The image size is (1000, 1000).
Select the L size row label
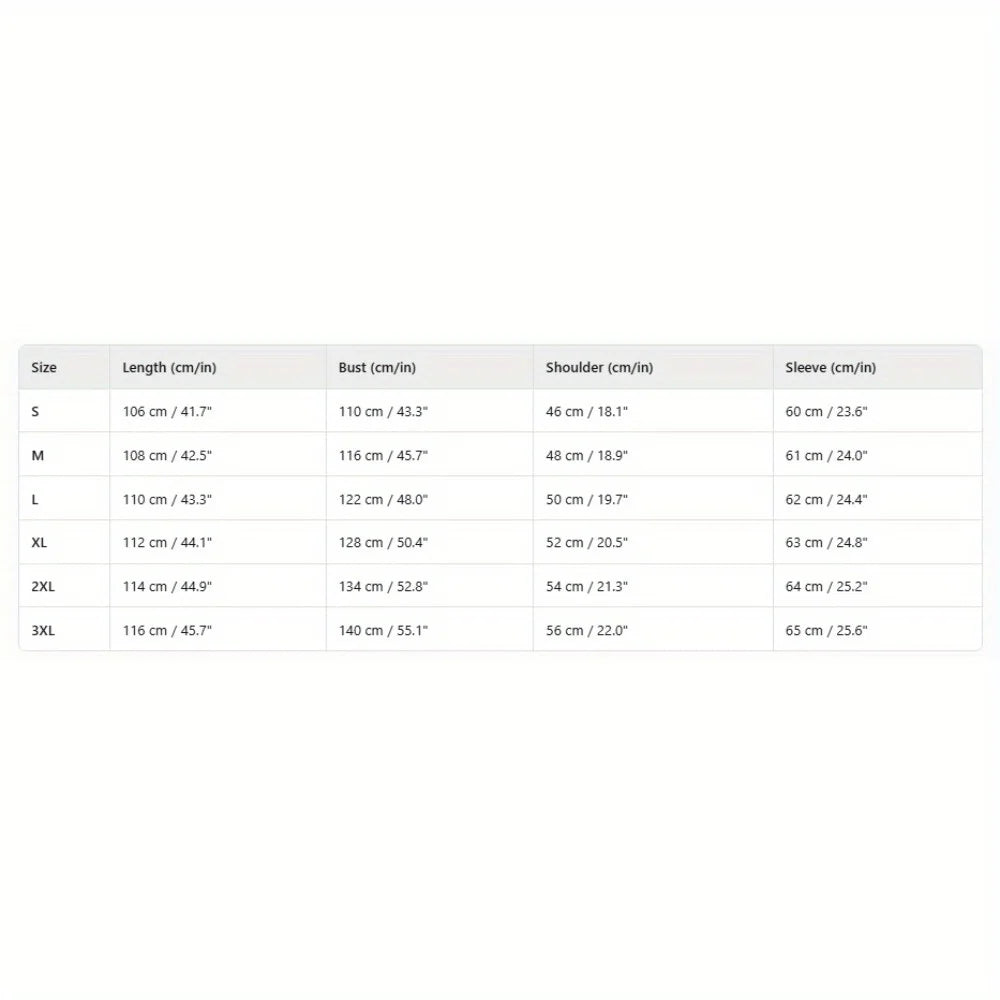point(34,499)
